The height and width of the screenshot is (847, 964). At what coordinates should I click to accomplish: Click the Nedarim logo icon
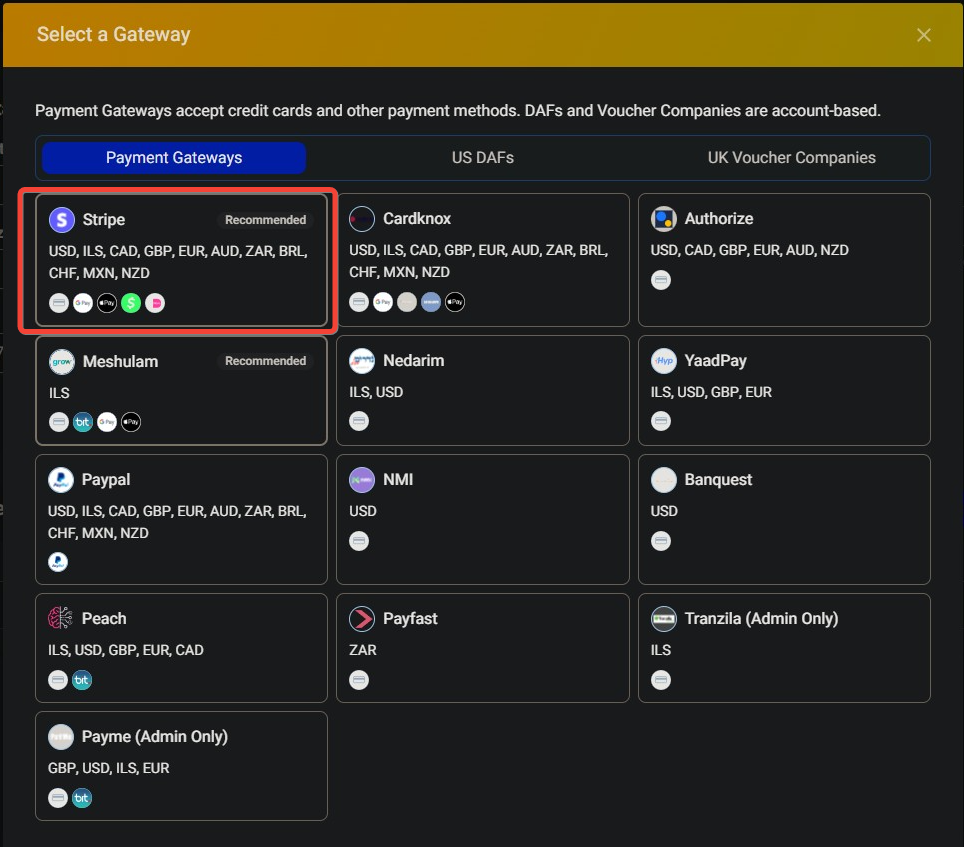click(x=362, y=361)
